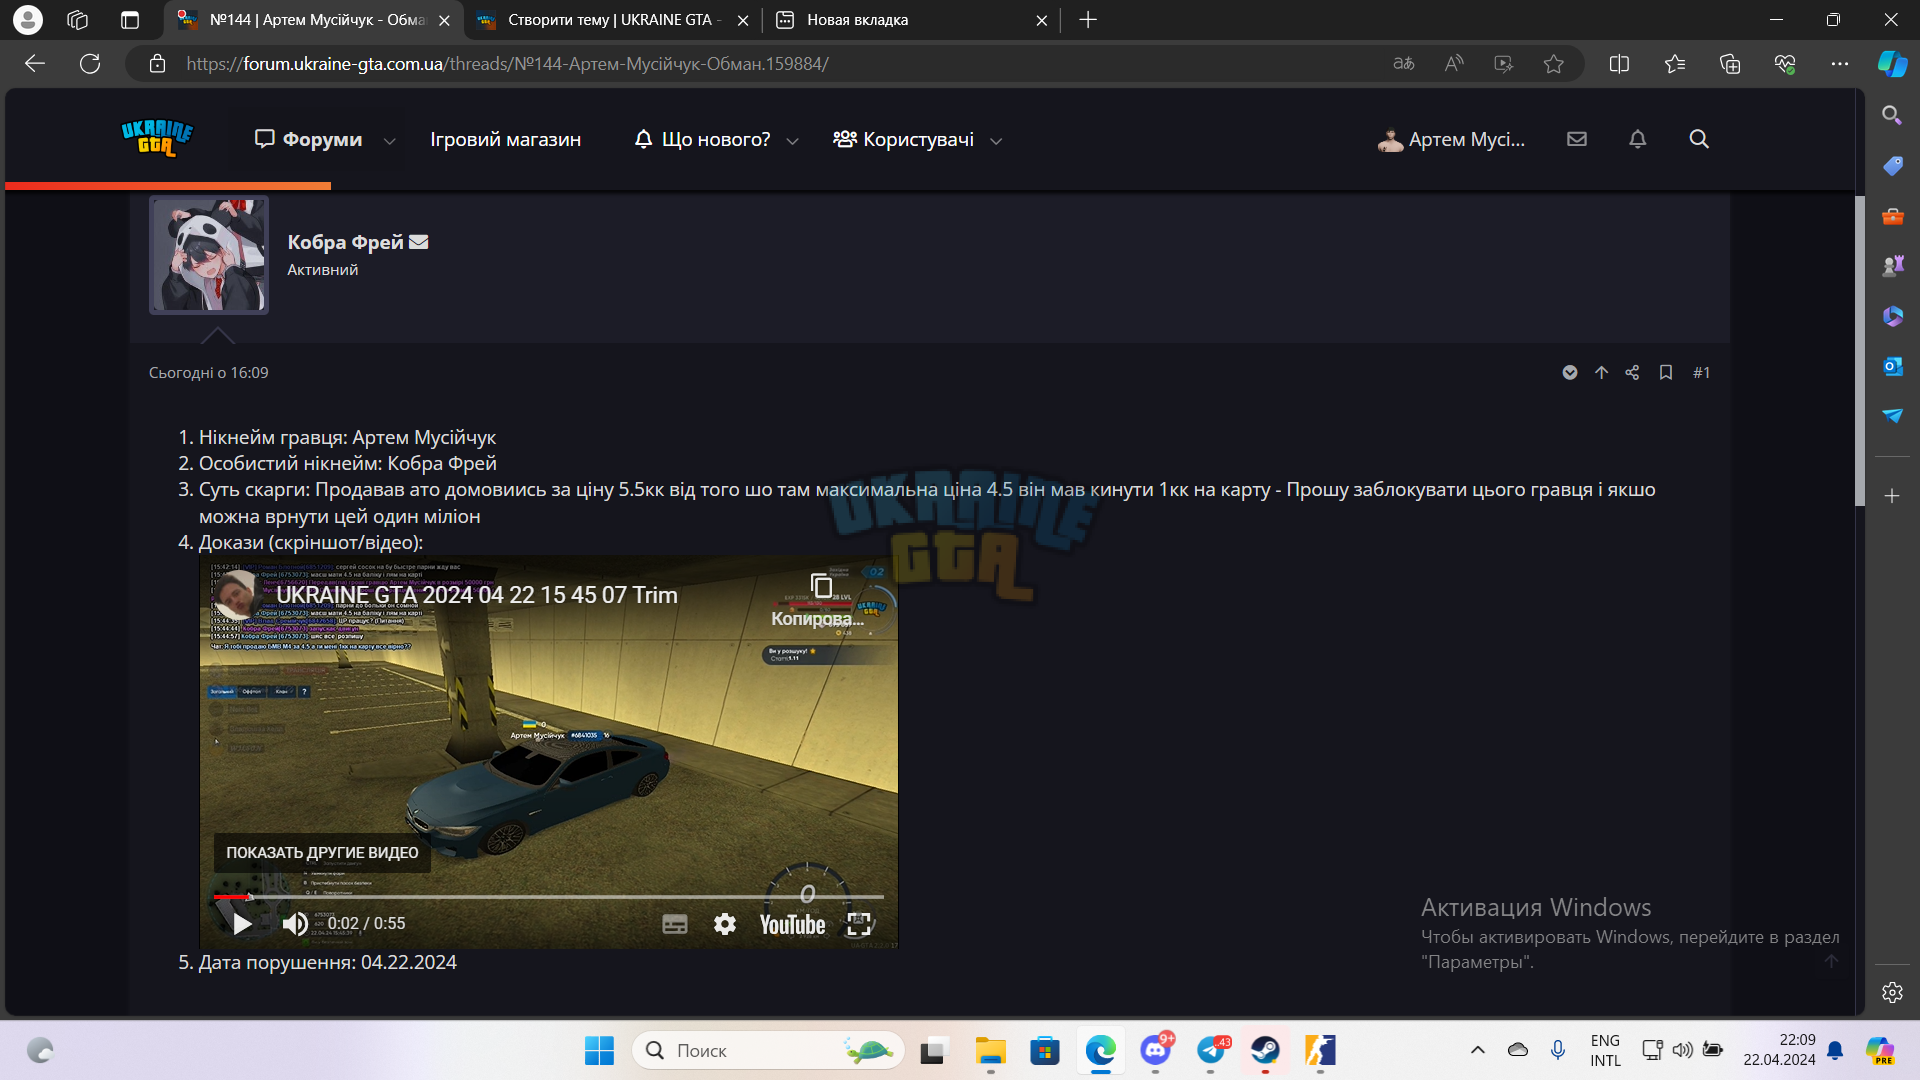The width and height of the screenshot is (1920, 1080).
Task: Show hidden system tray icons
Action: 1477,1050
